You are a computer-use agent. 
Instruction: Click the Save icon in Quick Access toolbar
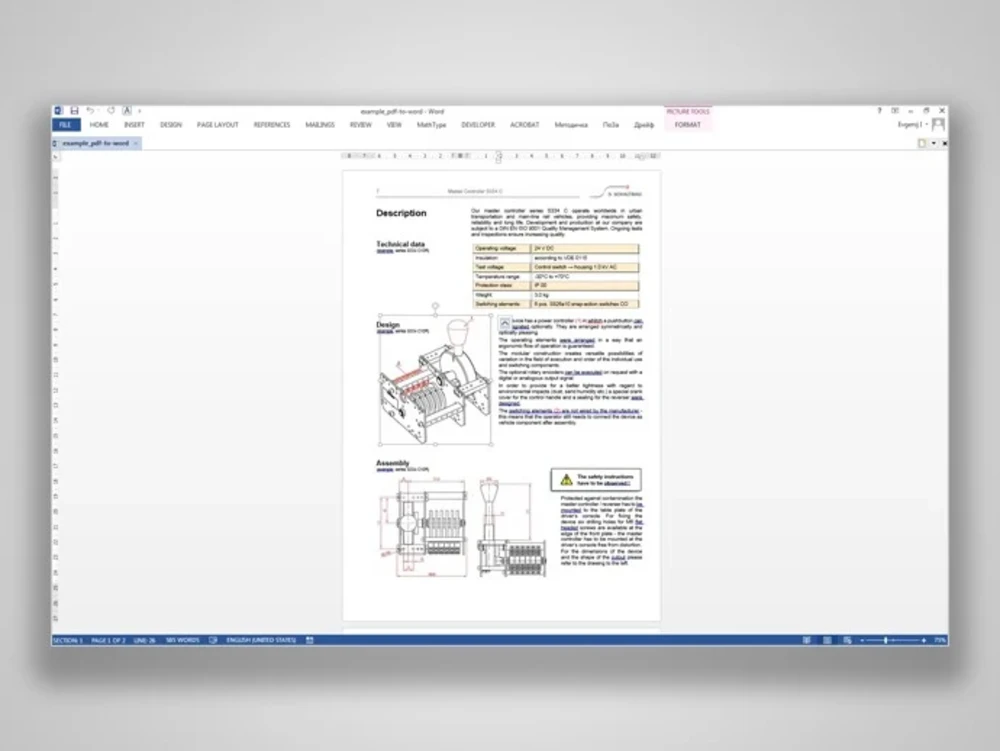click(x=75, y=111)
